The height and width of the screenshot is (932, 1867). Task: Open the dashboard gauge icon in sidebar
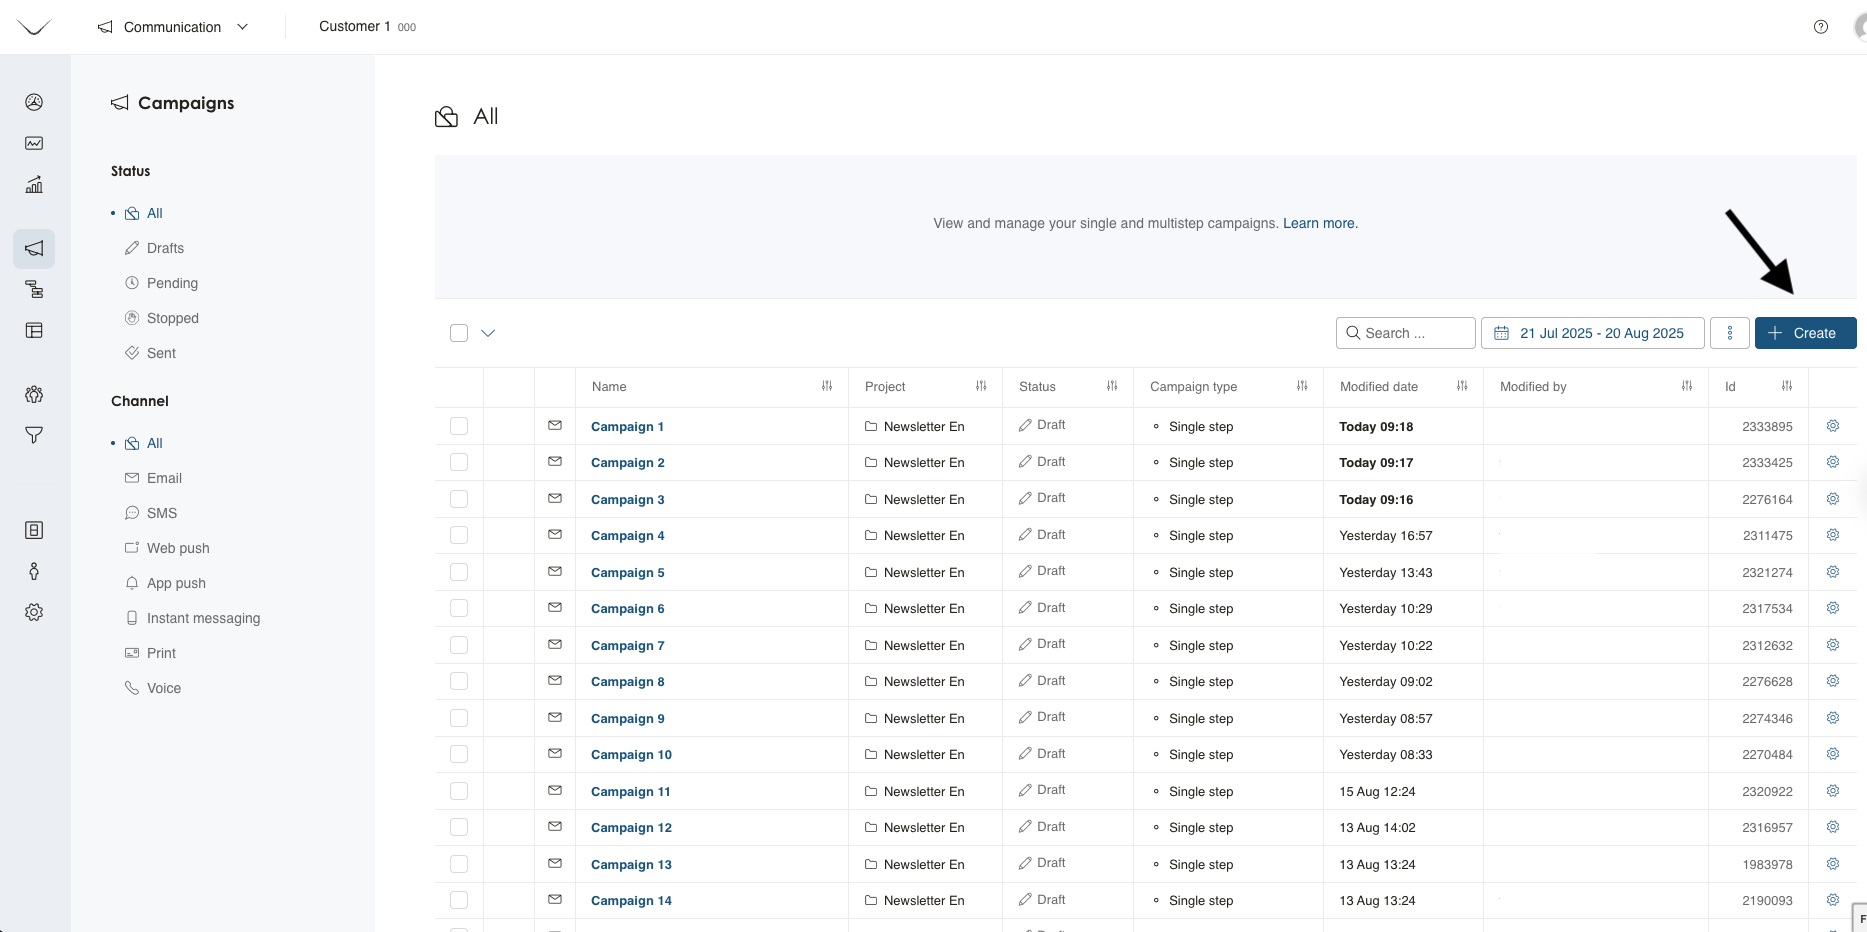coord(34,102)
